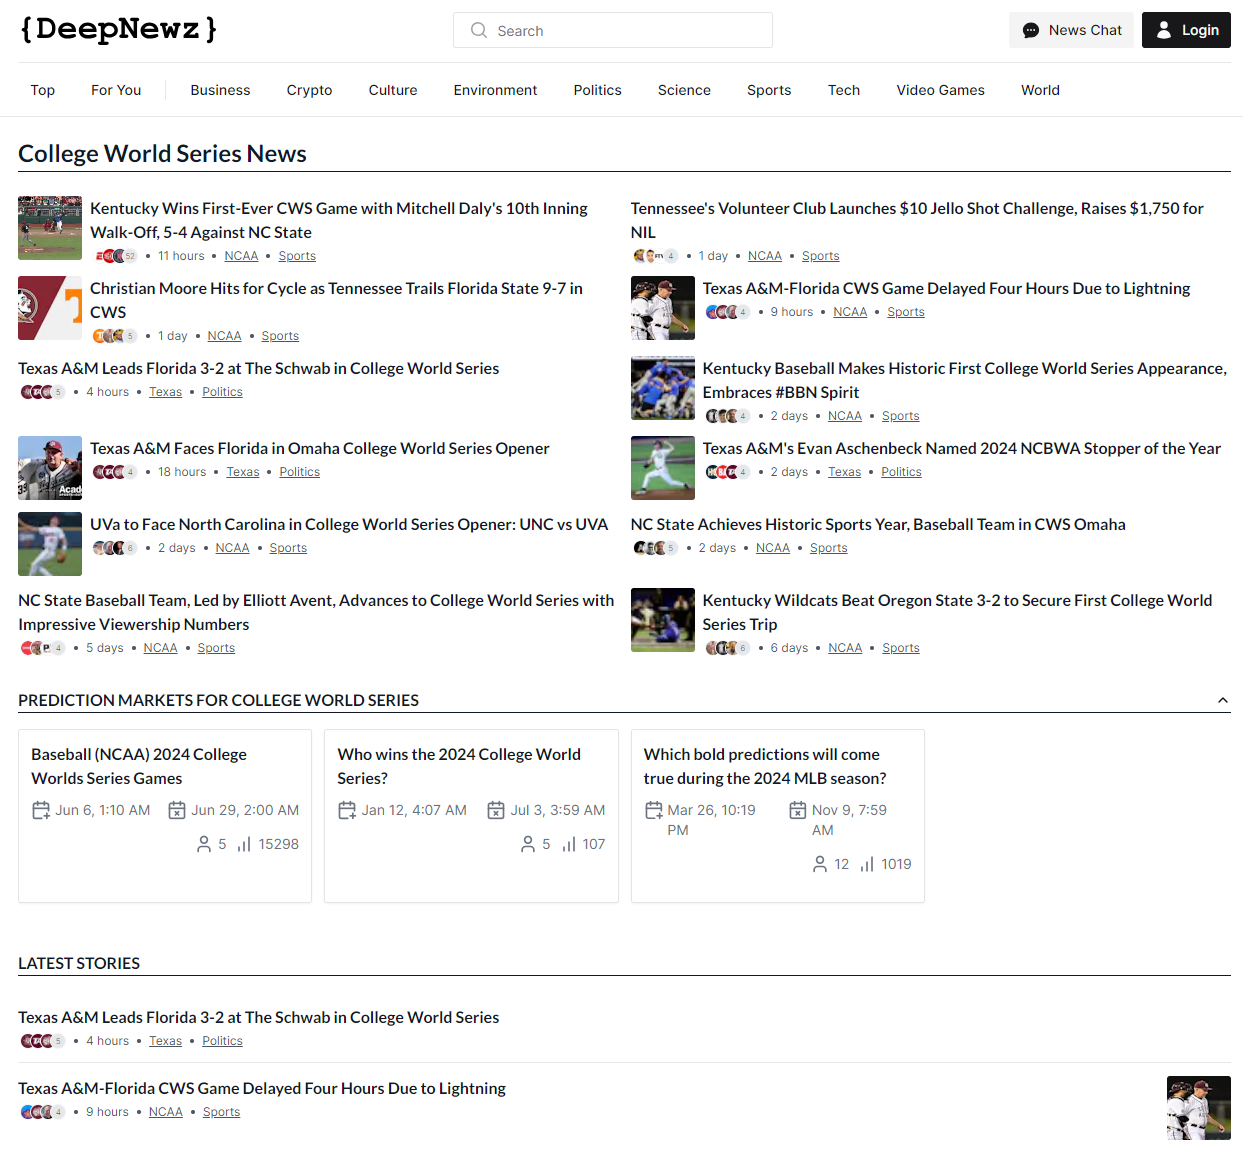1243x1149 pixels.
Task: Click volume bars icon next to 1019
Action: (x=867, y=864)
